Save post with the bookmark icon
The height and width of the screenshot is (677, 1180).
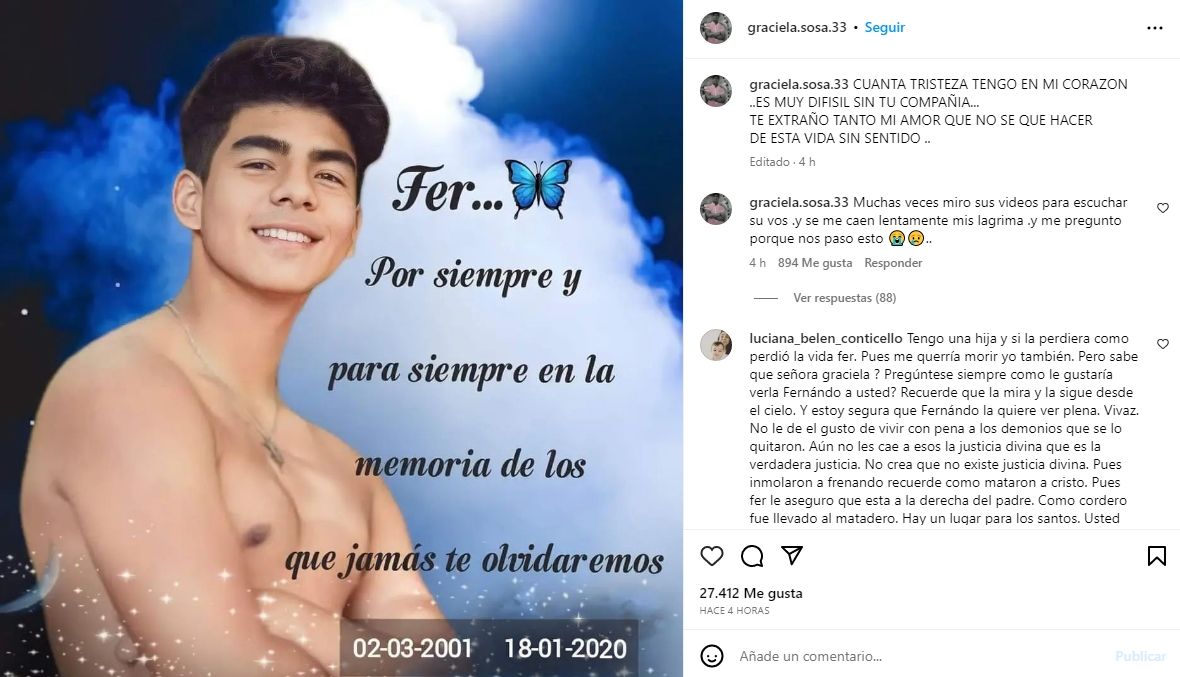tap(1157, 556)
